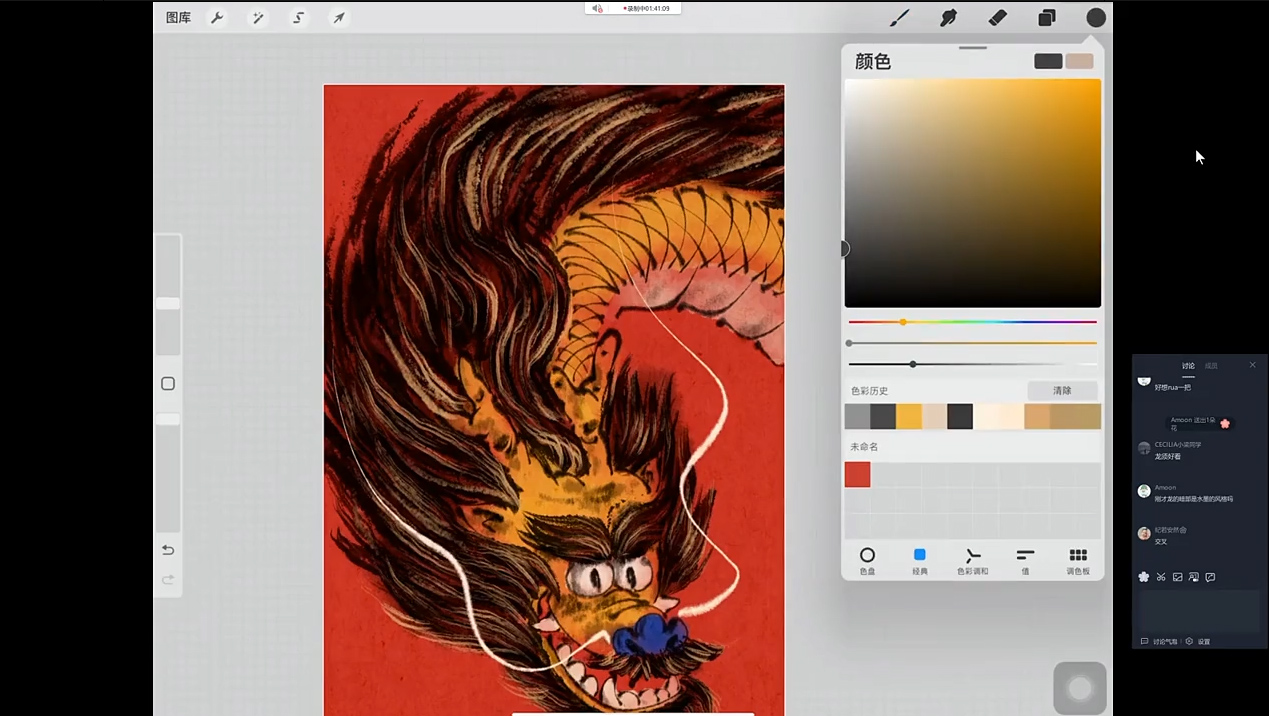This screenshot has height=716, width=1269.
Task: Open chat settings gear
Action: (x=1189, y=642)
